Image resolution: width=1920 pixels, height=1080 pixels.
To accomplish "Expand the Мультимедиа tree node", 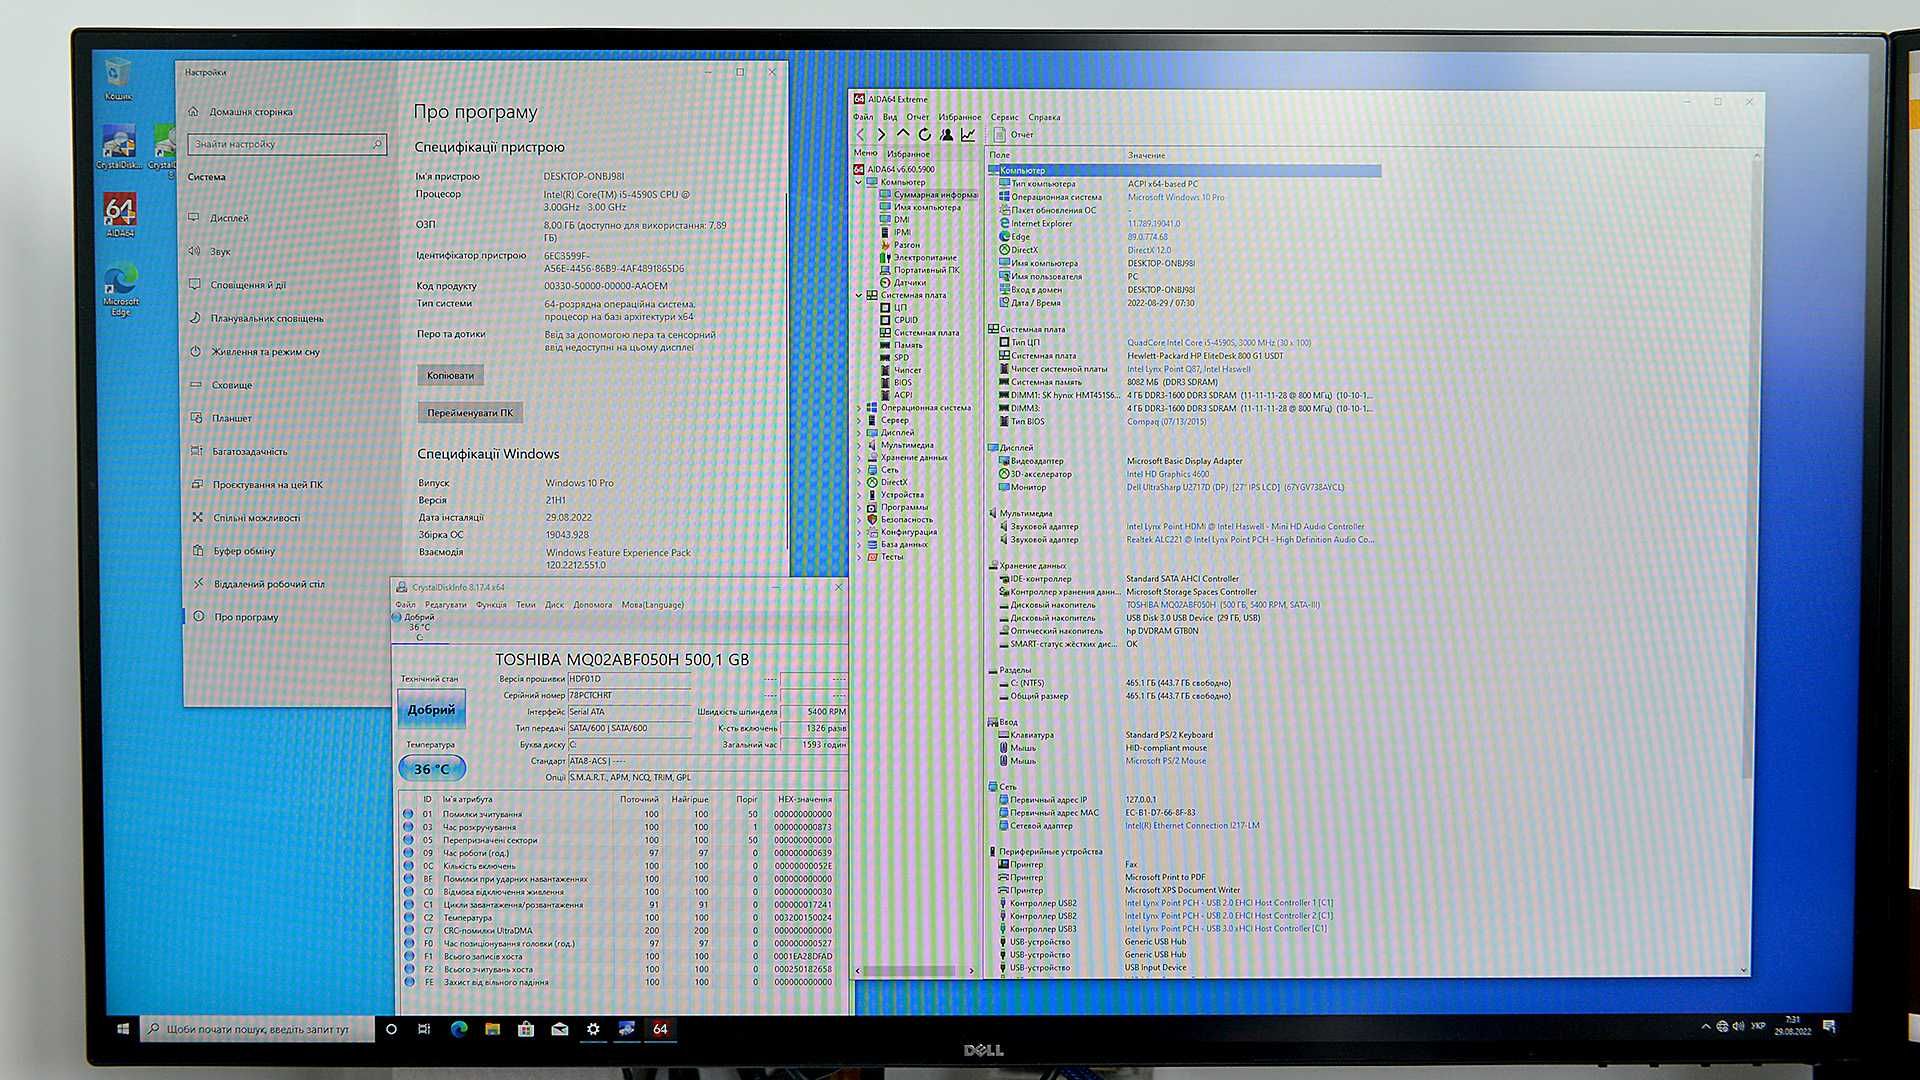I will click(x=859, y=445).
